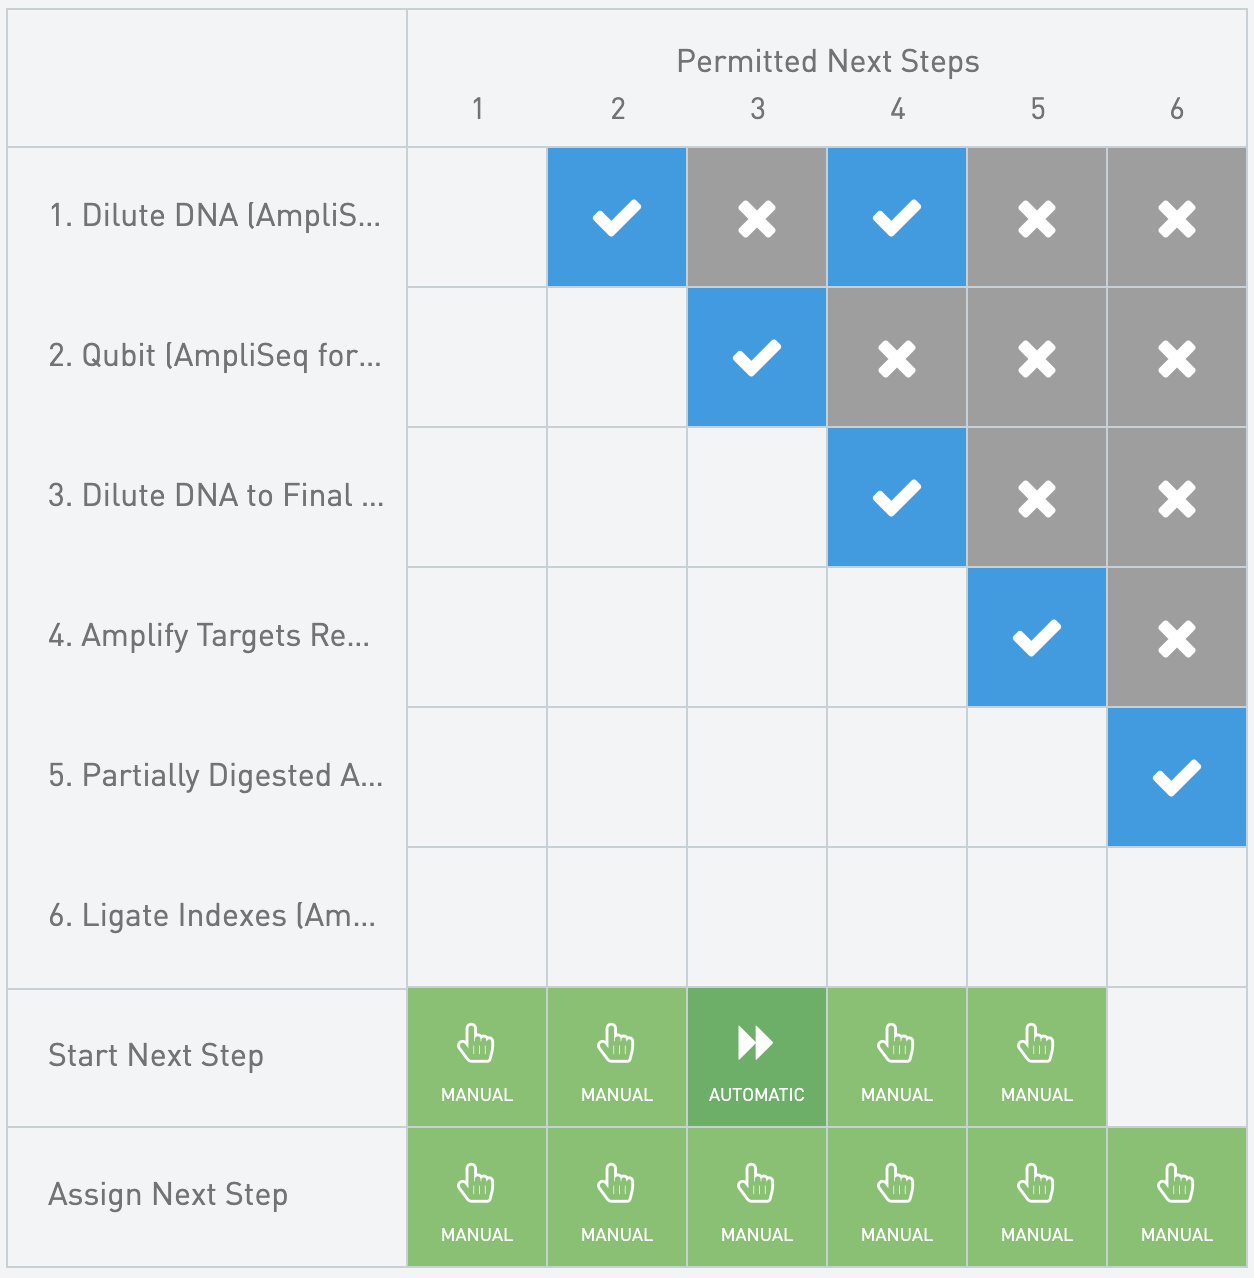Toggle Start Next Step mode for column 2
Viewport: 1254px width, 1278px height.
click(617, 1057)
